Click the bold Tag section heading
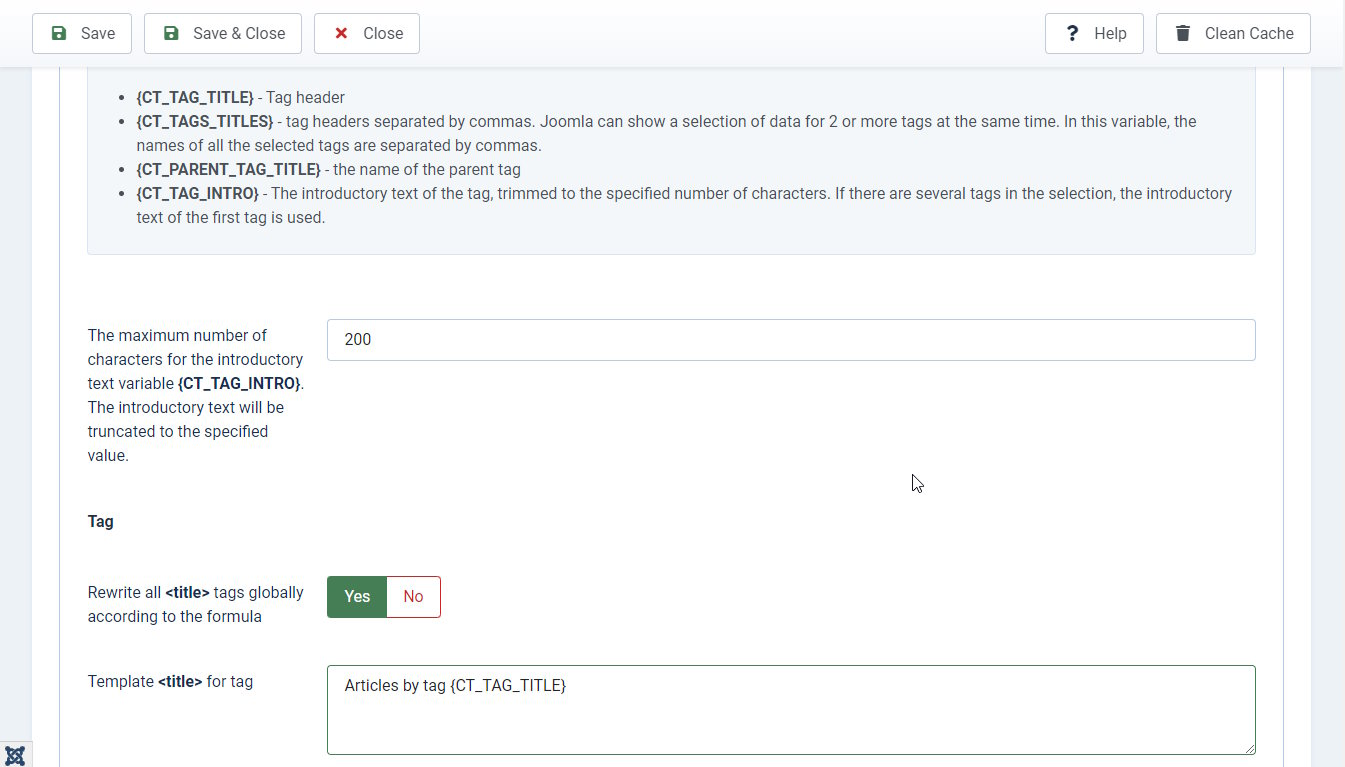Viewport: 1345px width, 767px height. [100, 522]
